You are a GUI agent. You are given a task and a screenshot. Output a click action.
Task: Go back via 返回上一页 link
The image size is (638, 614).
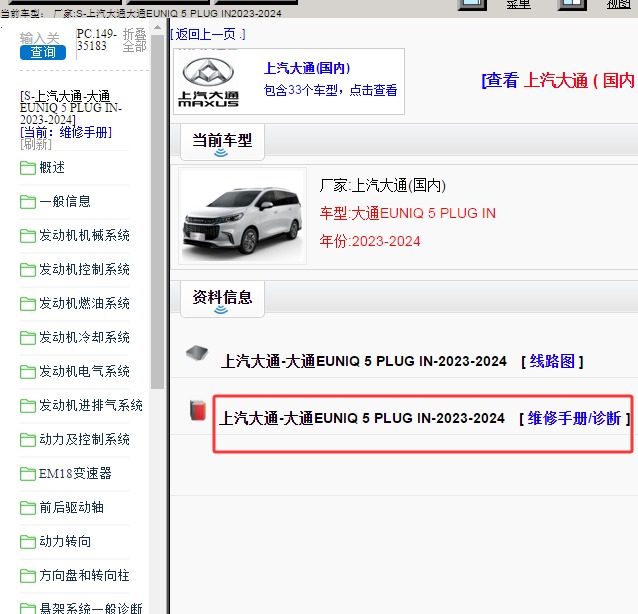(208, 34)
